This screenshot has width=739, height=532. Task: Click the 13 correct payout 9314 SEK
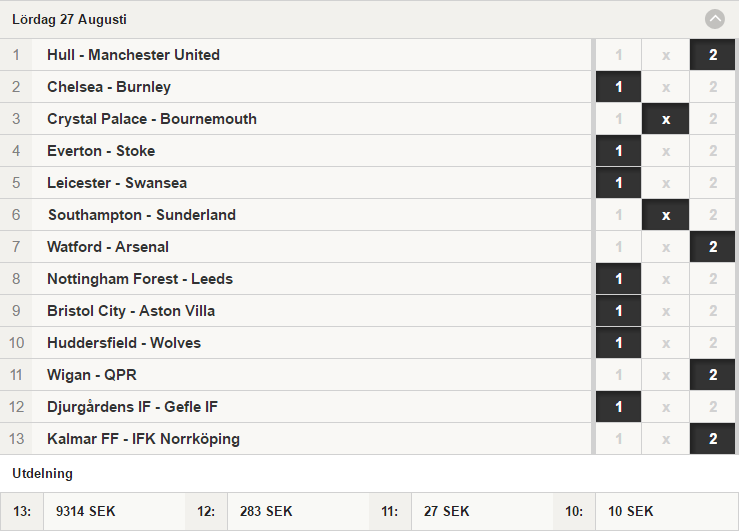(85, 511)
